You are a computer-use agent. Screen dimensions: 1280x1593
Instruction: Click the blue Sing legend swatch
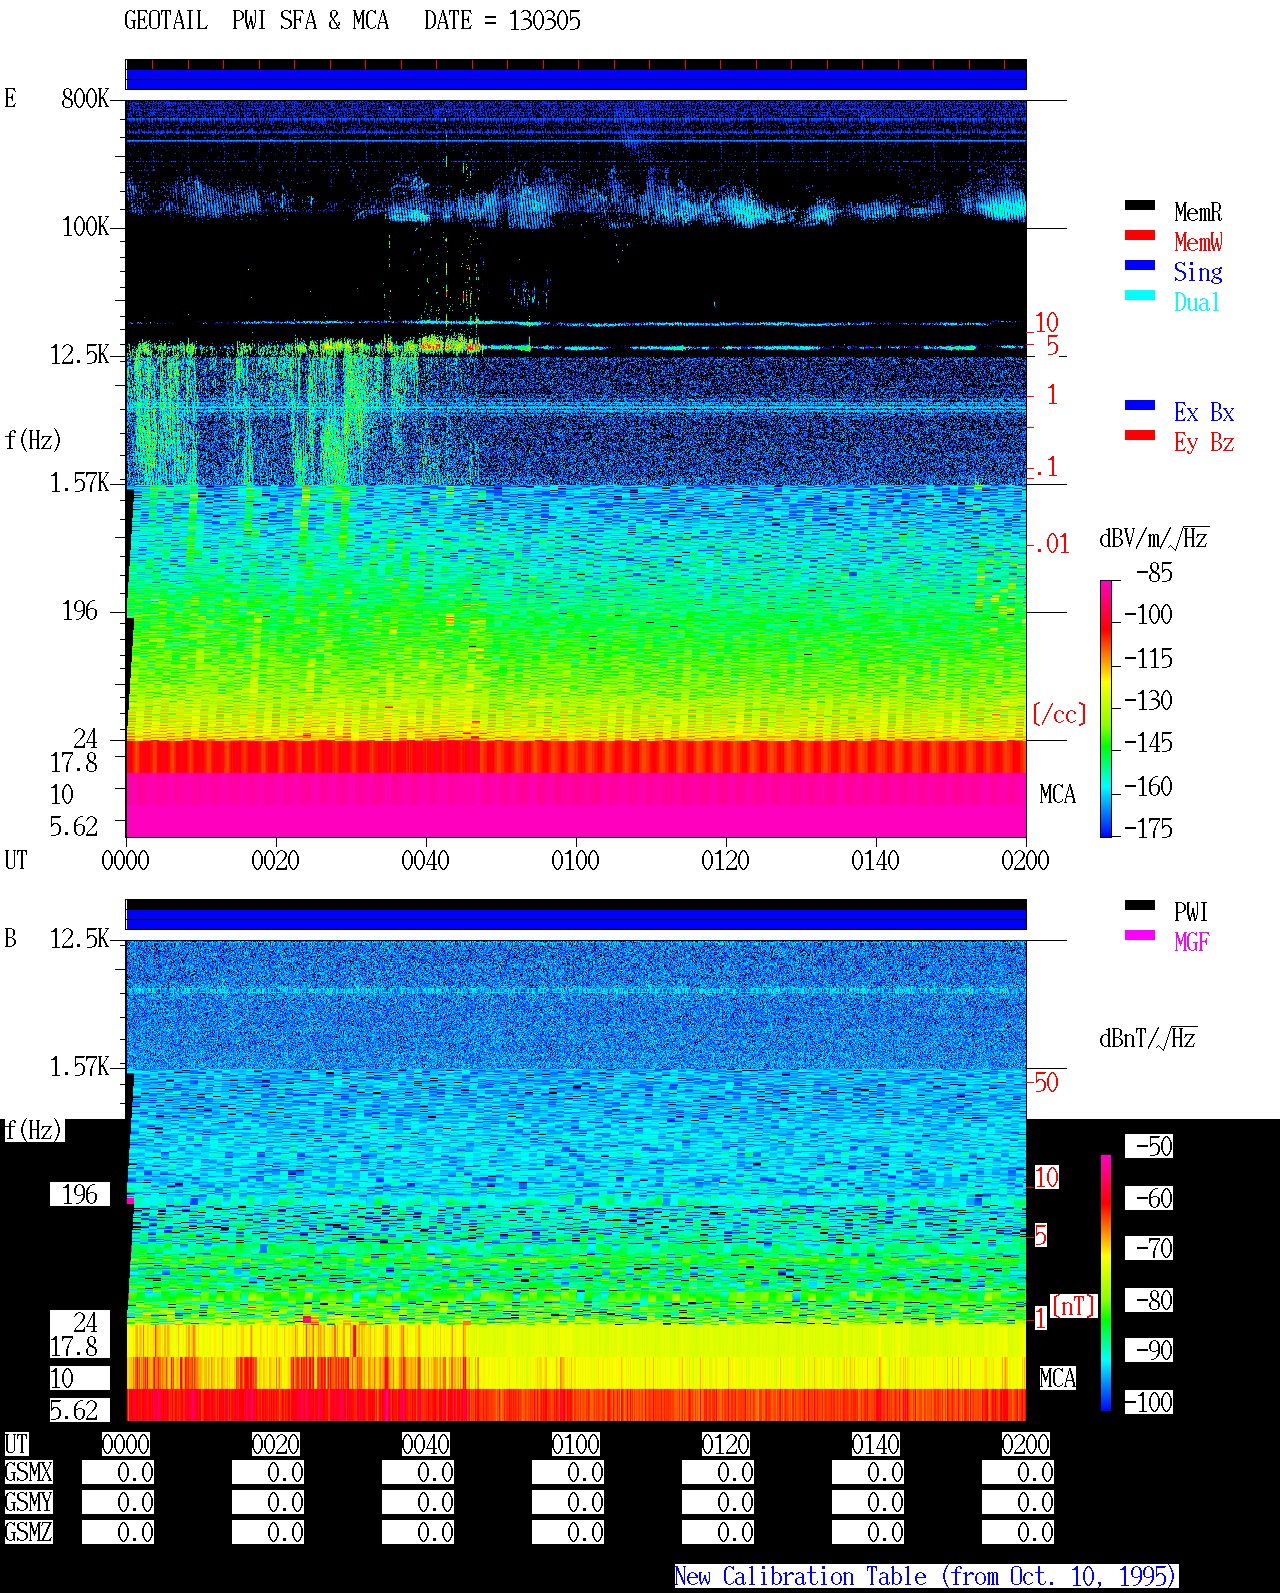tap(1140, 266)
